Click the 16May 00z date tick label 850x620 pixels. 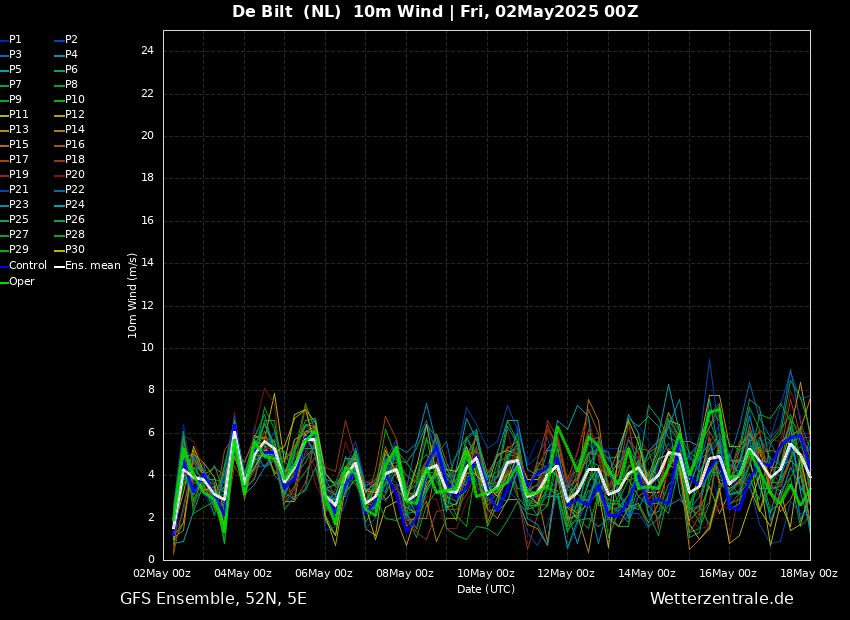pyautogui.click(x=728, y=573)
